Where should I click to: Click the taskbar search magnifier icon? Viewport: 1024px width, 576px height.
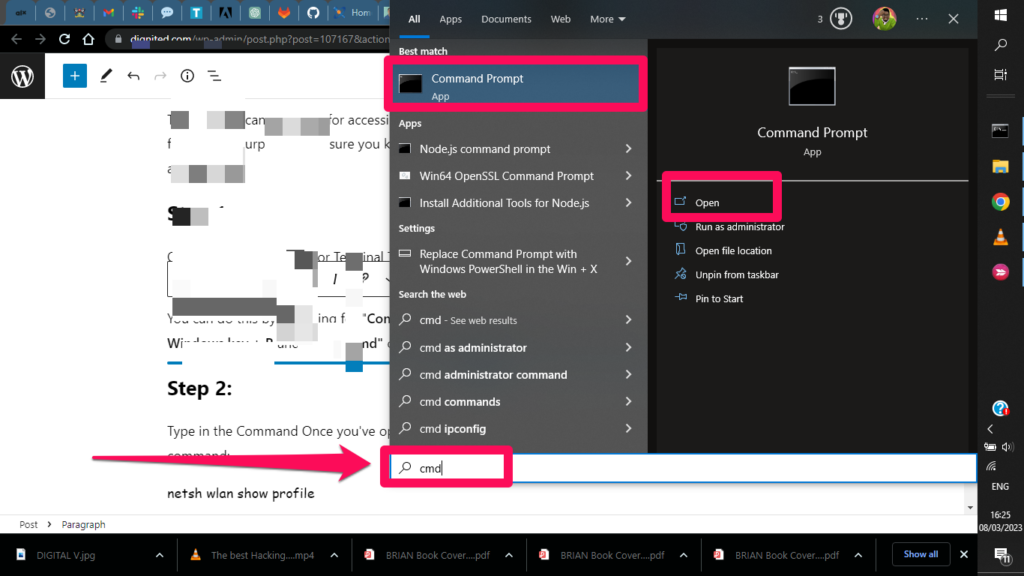1000,44
